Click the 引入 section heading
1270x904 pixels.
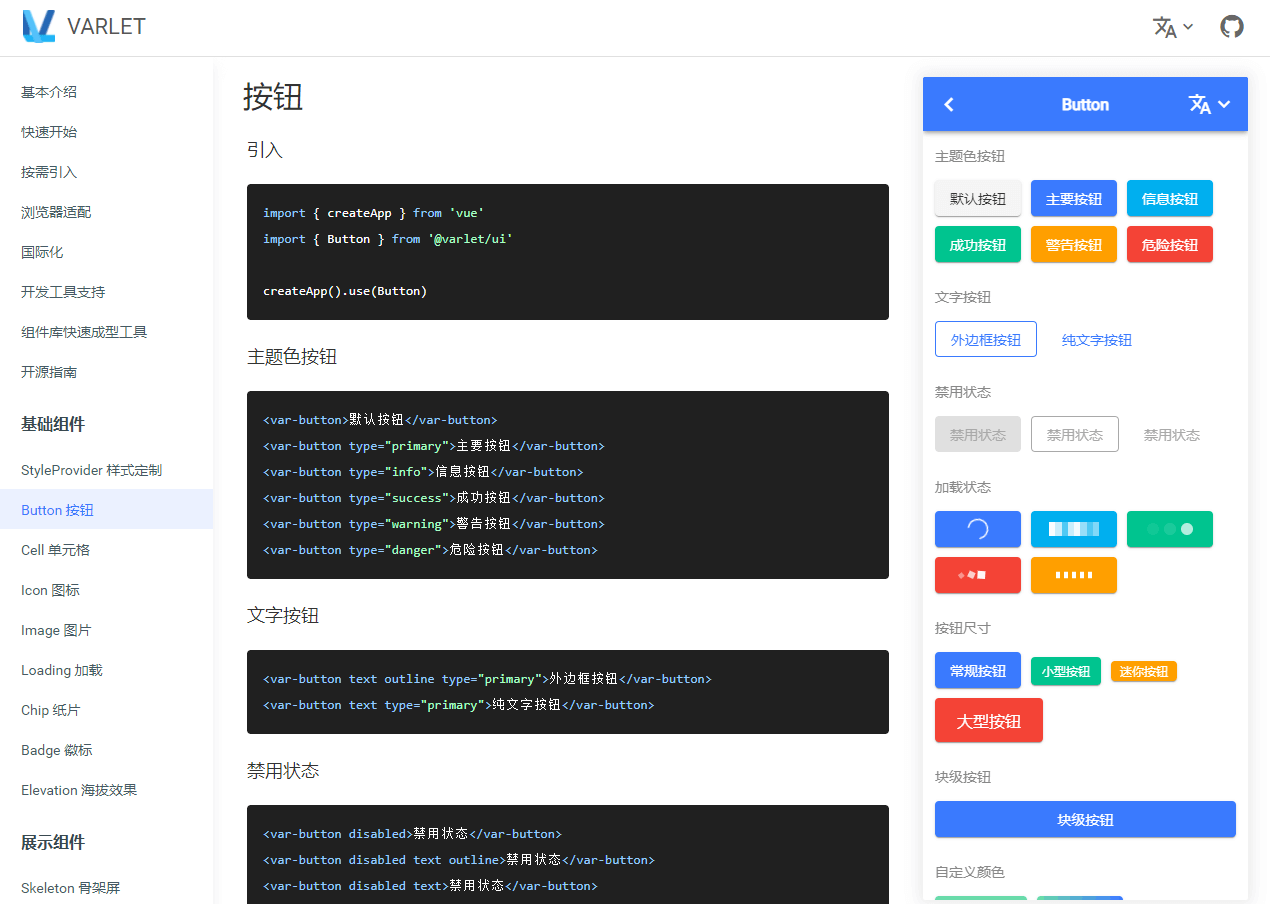pyautogui.click(x=265, y=150)
